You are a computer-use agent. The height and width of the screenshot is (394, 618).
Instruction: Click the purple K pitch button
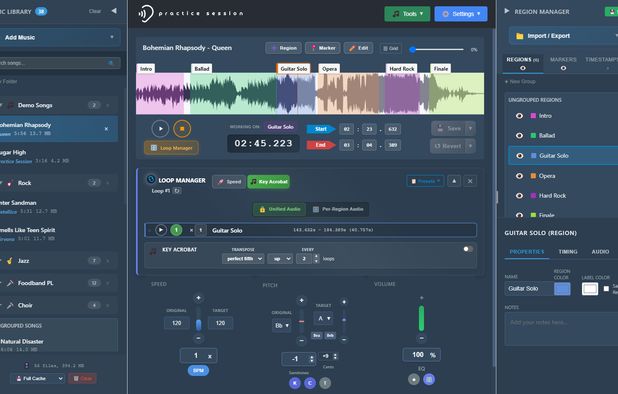[294, 383]
